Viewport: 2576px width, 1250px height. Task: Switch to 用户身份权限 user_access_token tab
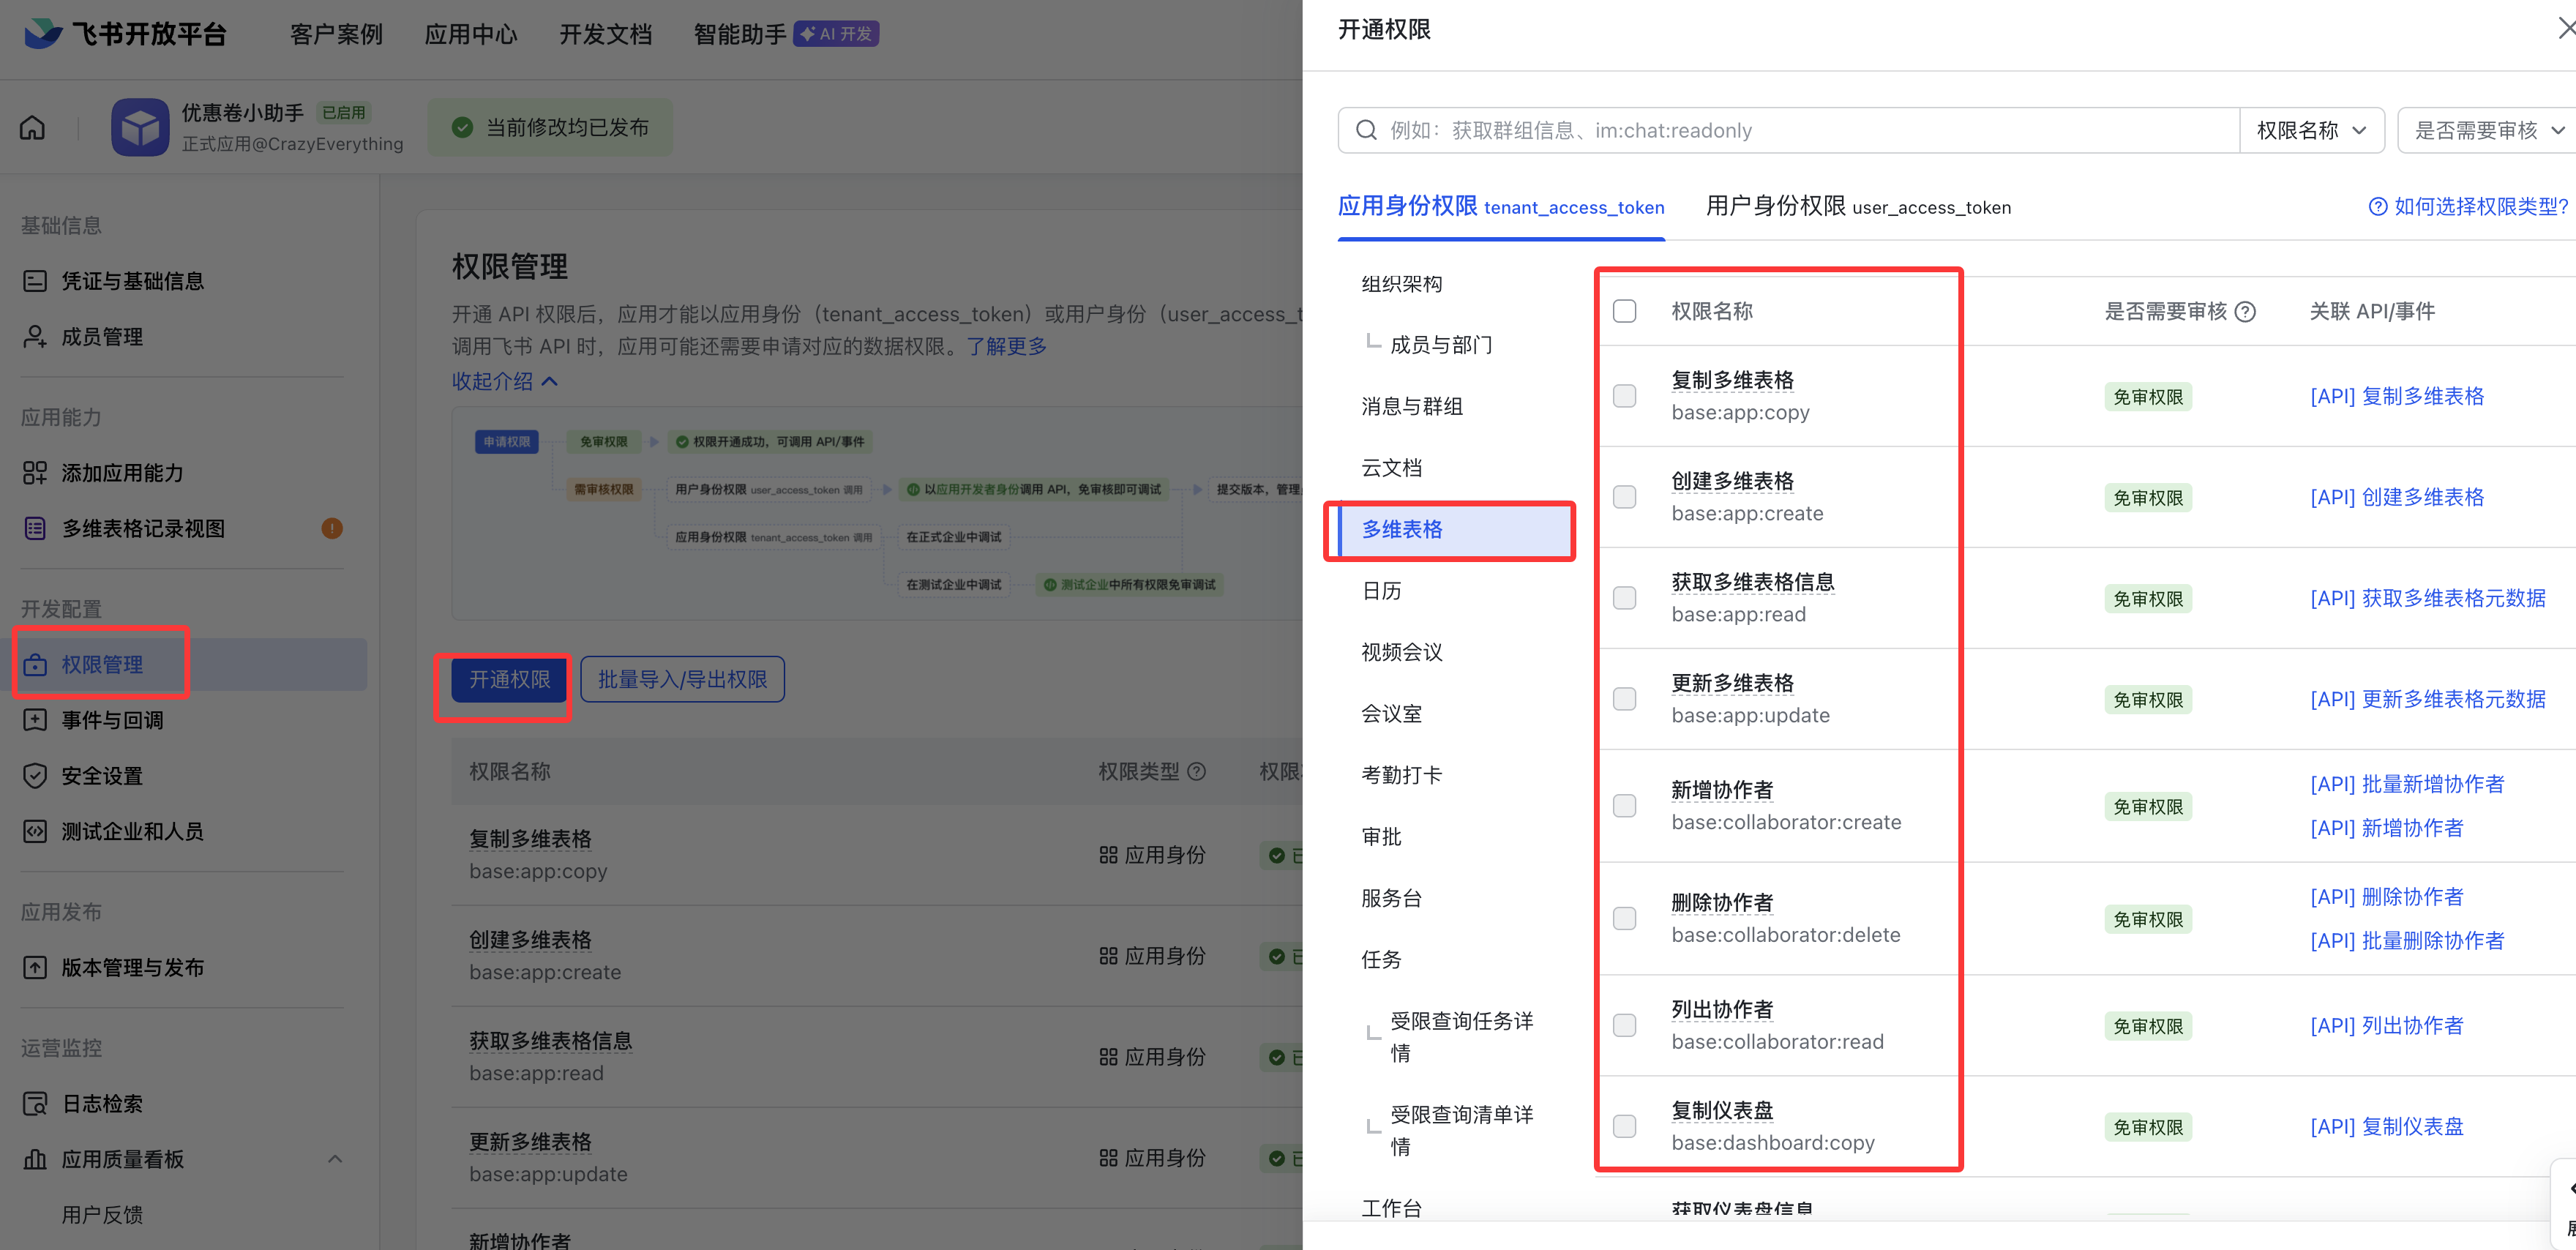point(1858,207)
